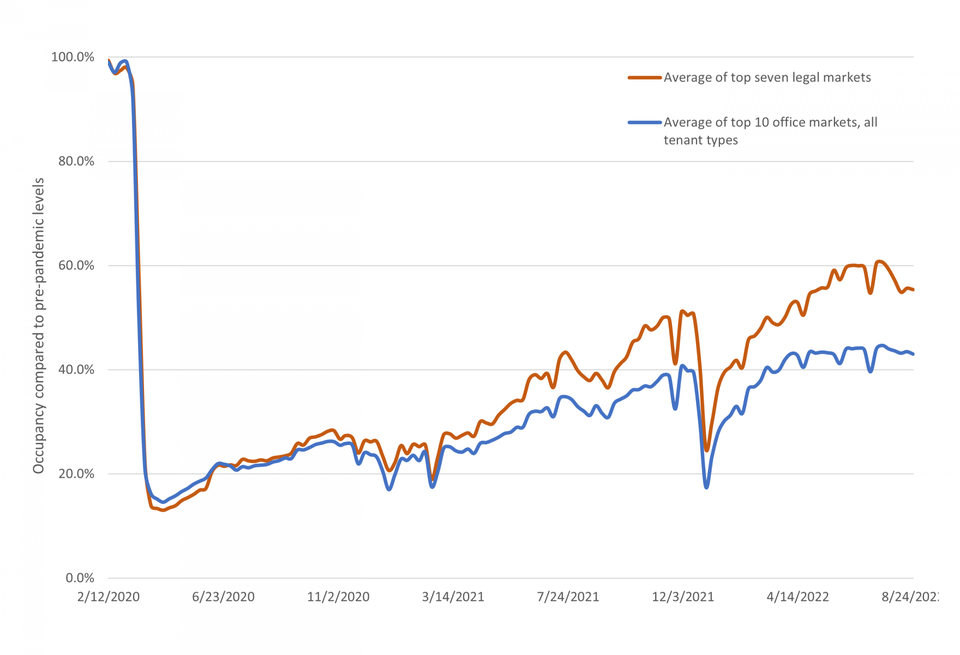Screen dimensions: 960x655
Task: Click the 60.0% y-axis label
Action: click(x=76, y=266)
